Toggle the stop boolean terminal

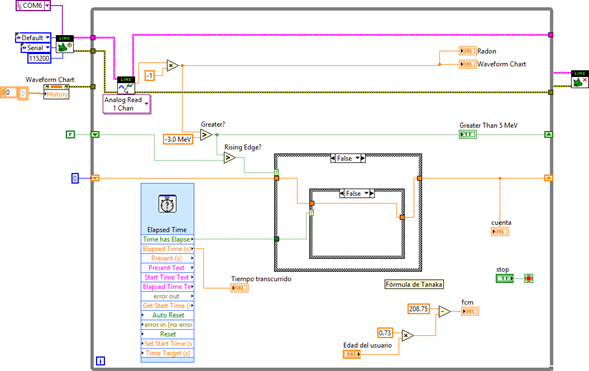click(504, 279)
